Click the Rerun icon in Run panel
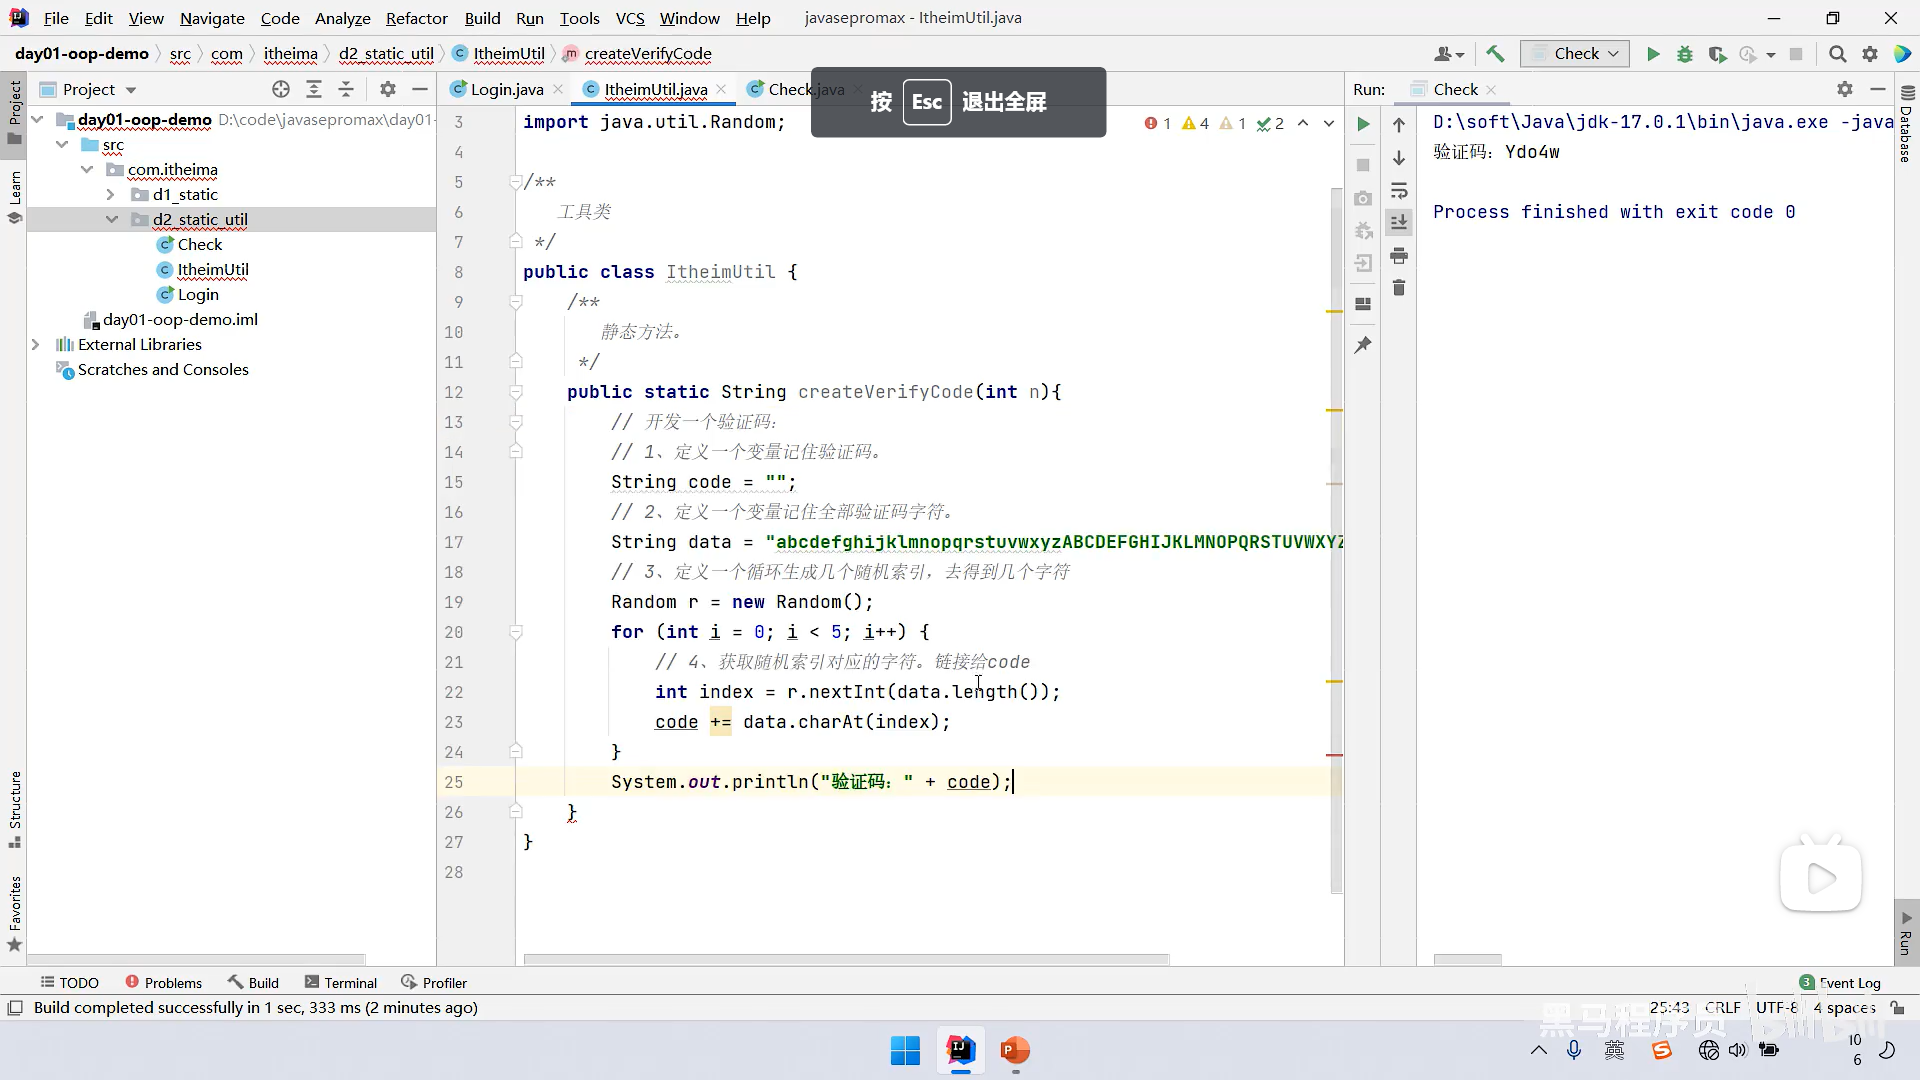The image size is (1920, 1080). pos(1363,124)
